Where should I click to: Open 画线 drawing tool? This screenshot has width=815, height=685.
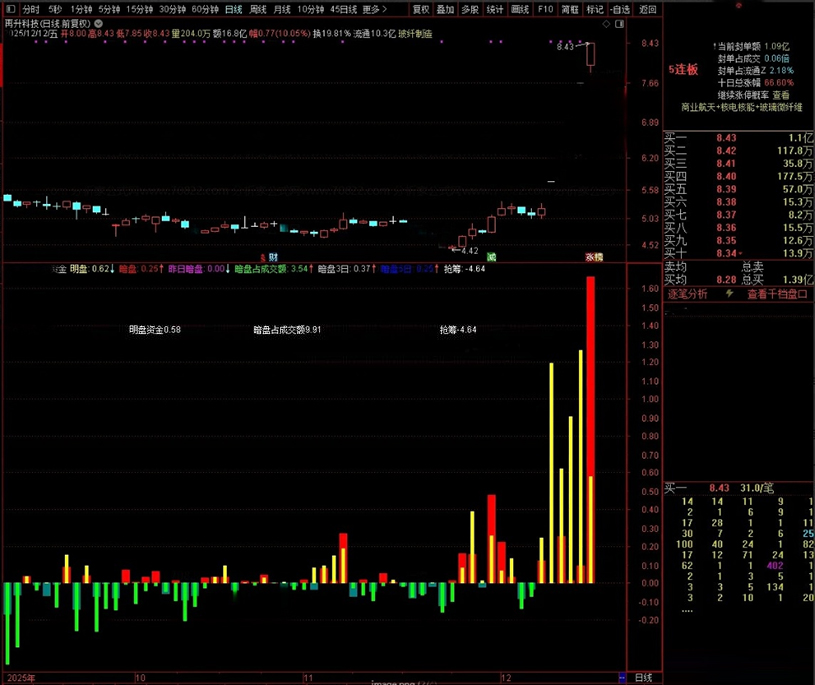point(520,9)
